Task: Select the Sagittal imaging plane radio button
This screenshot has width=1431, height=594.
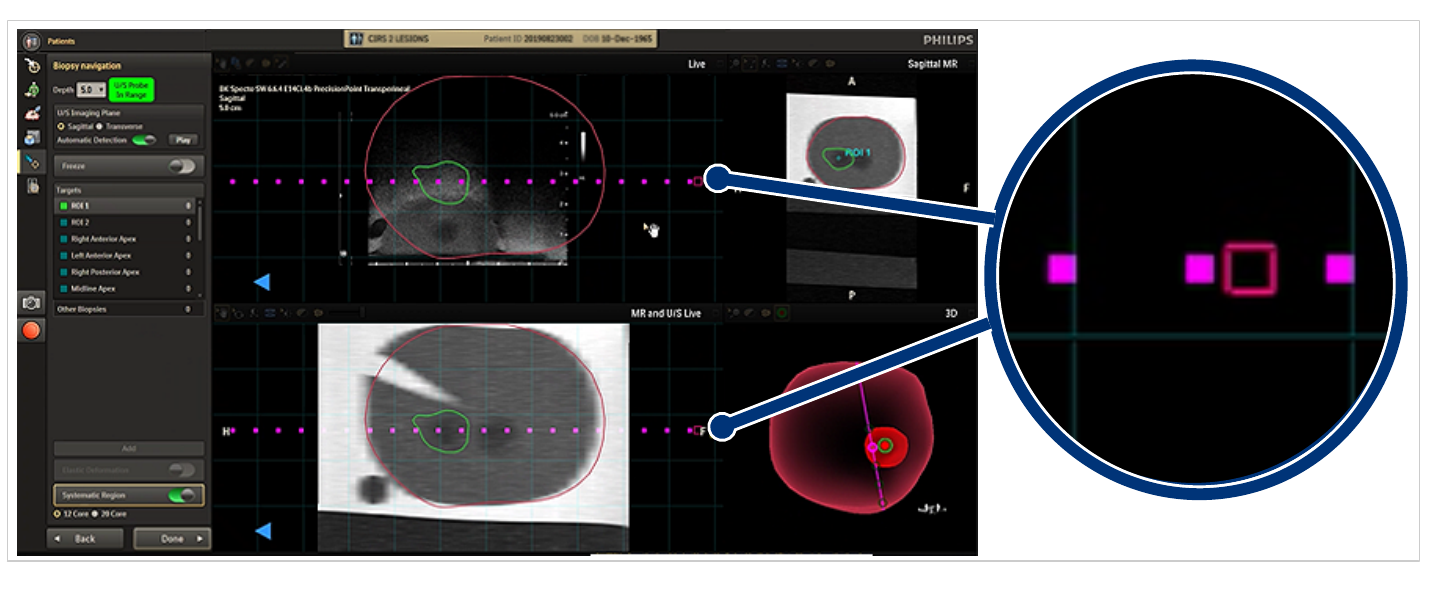Action: coord(61,127)
